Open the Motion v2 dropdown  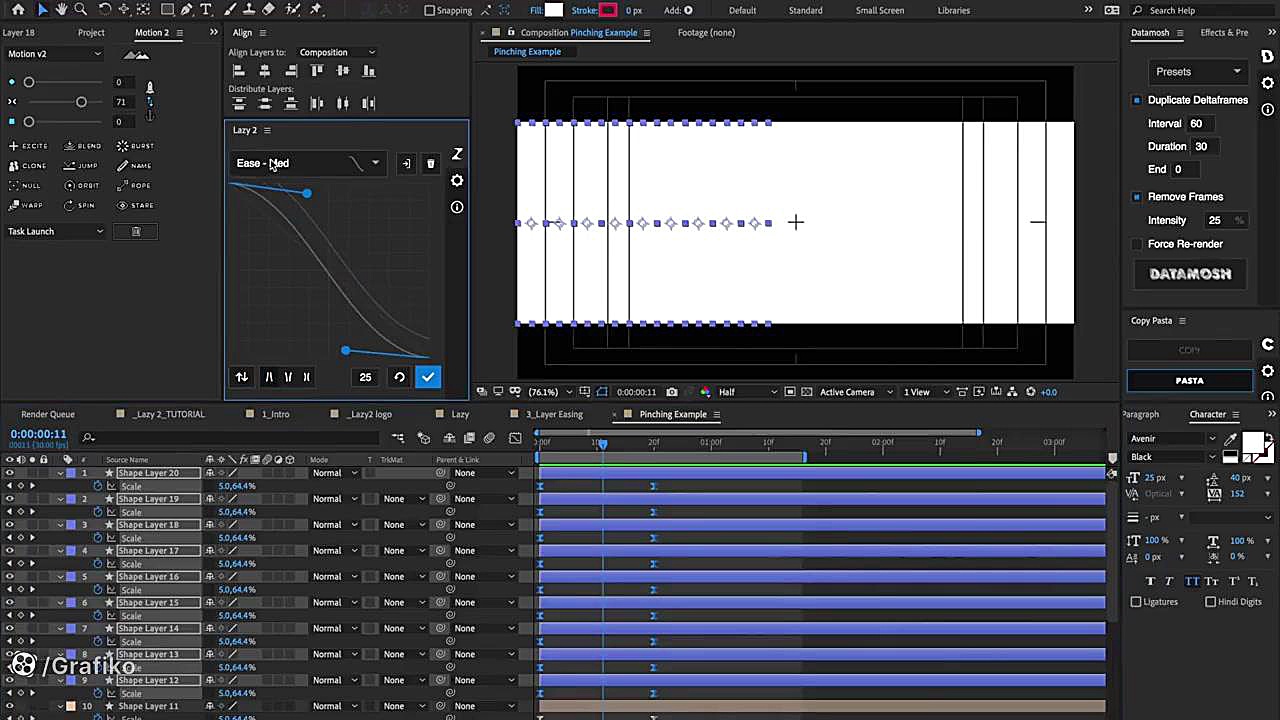55,54
